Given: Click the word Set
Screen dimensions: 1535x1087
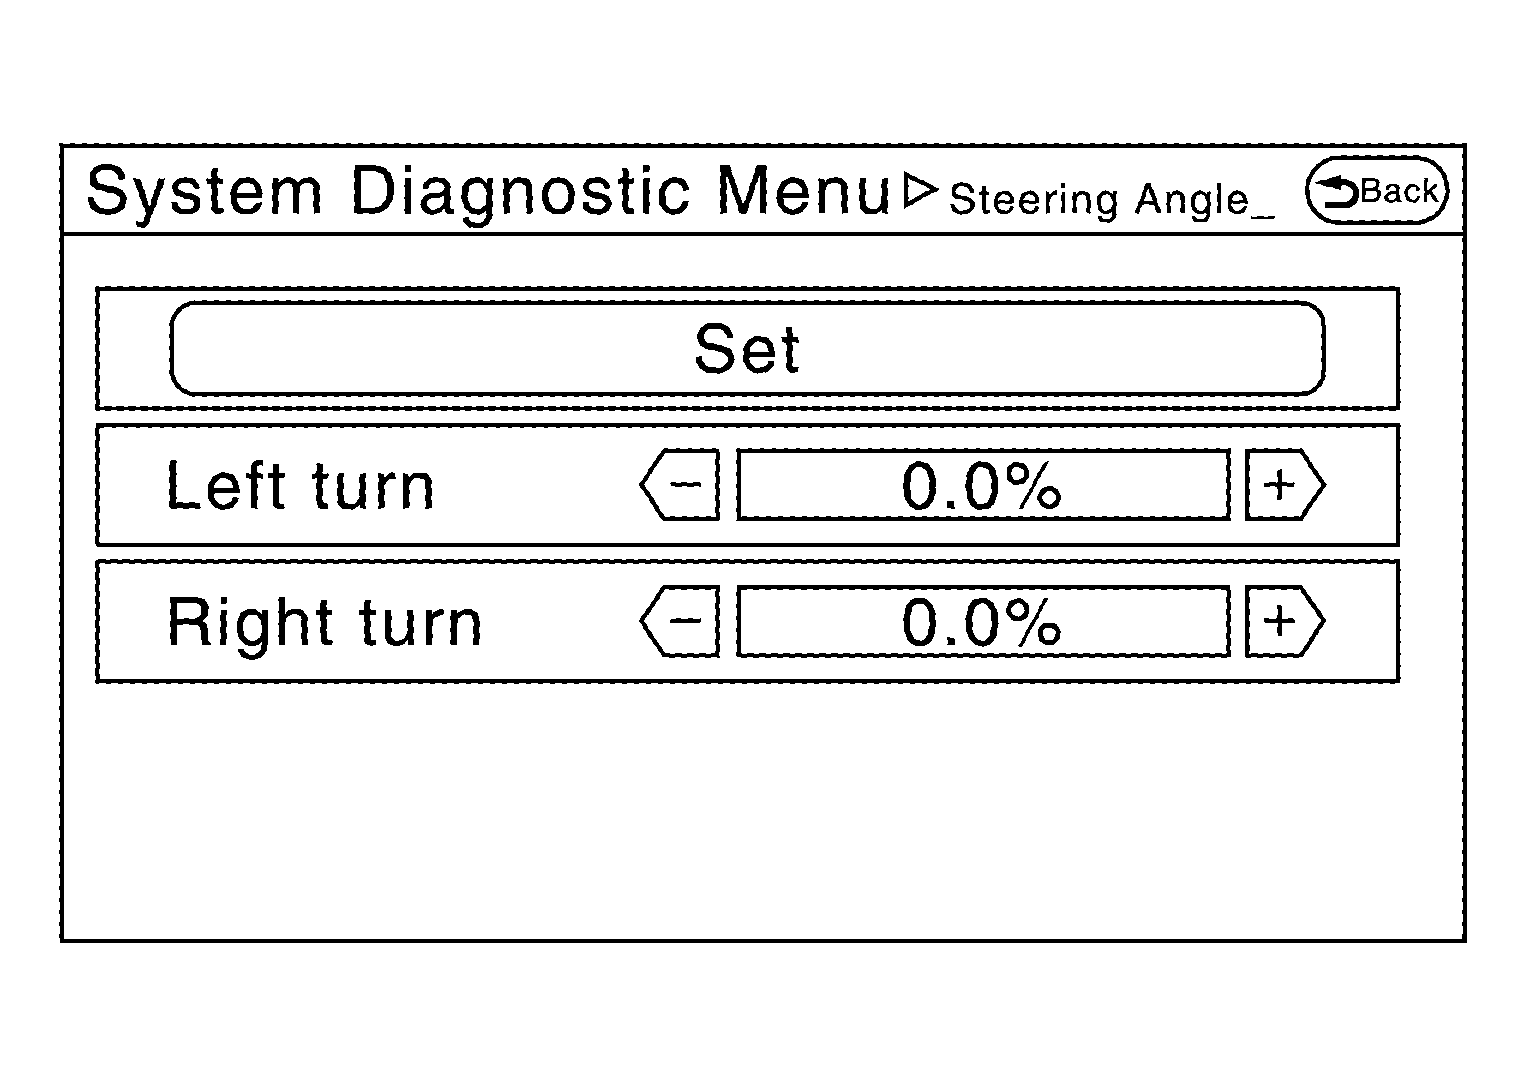Looking at the screenshot, I should pyautogui.click(x=747, y=349).
